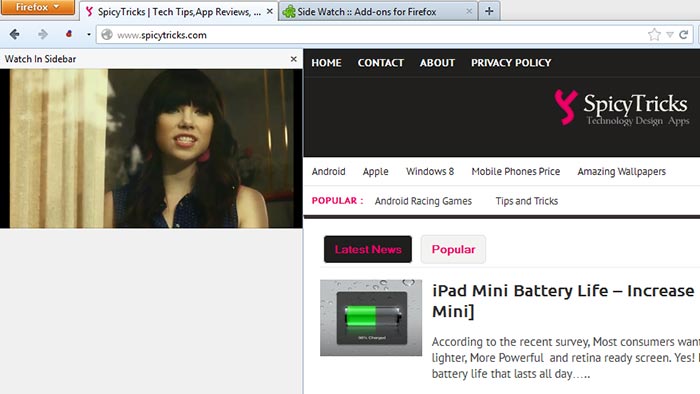Open the Android Racing Games popular link

coord(423,201)
